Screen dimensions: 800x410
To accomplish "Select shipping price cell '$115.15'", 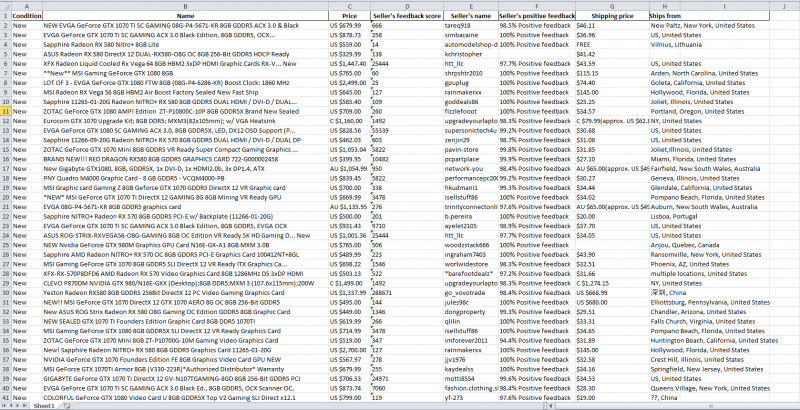I will point(612,73).
